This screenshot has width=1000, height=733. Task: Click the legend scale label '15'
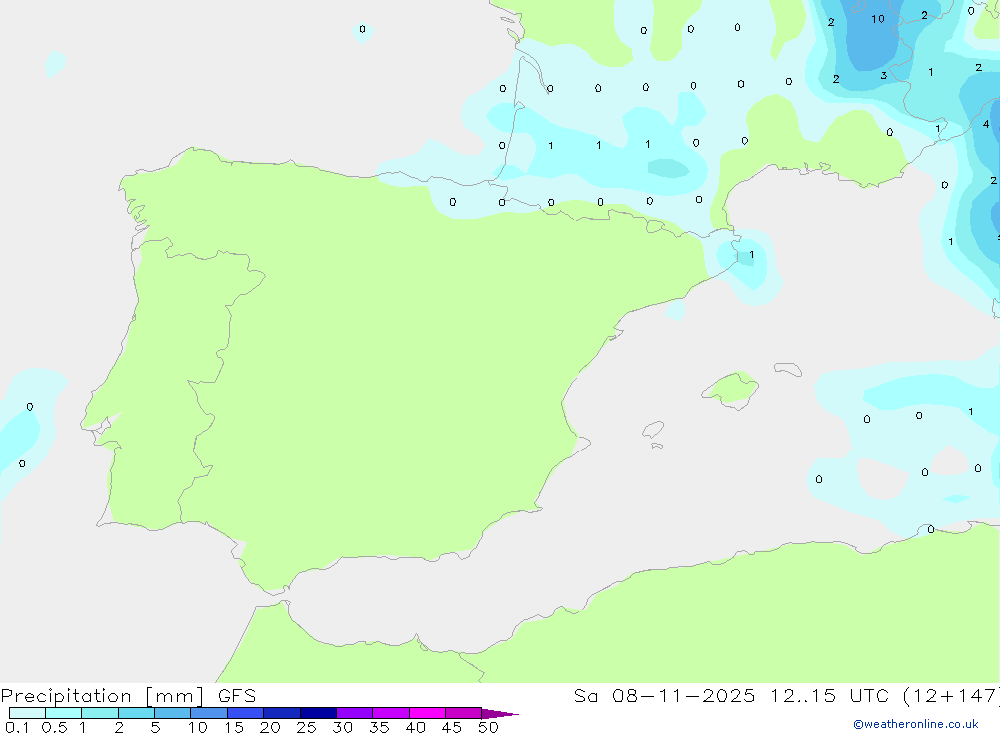point(233,727)
